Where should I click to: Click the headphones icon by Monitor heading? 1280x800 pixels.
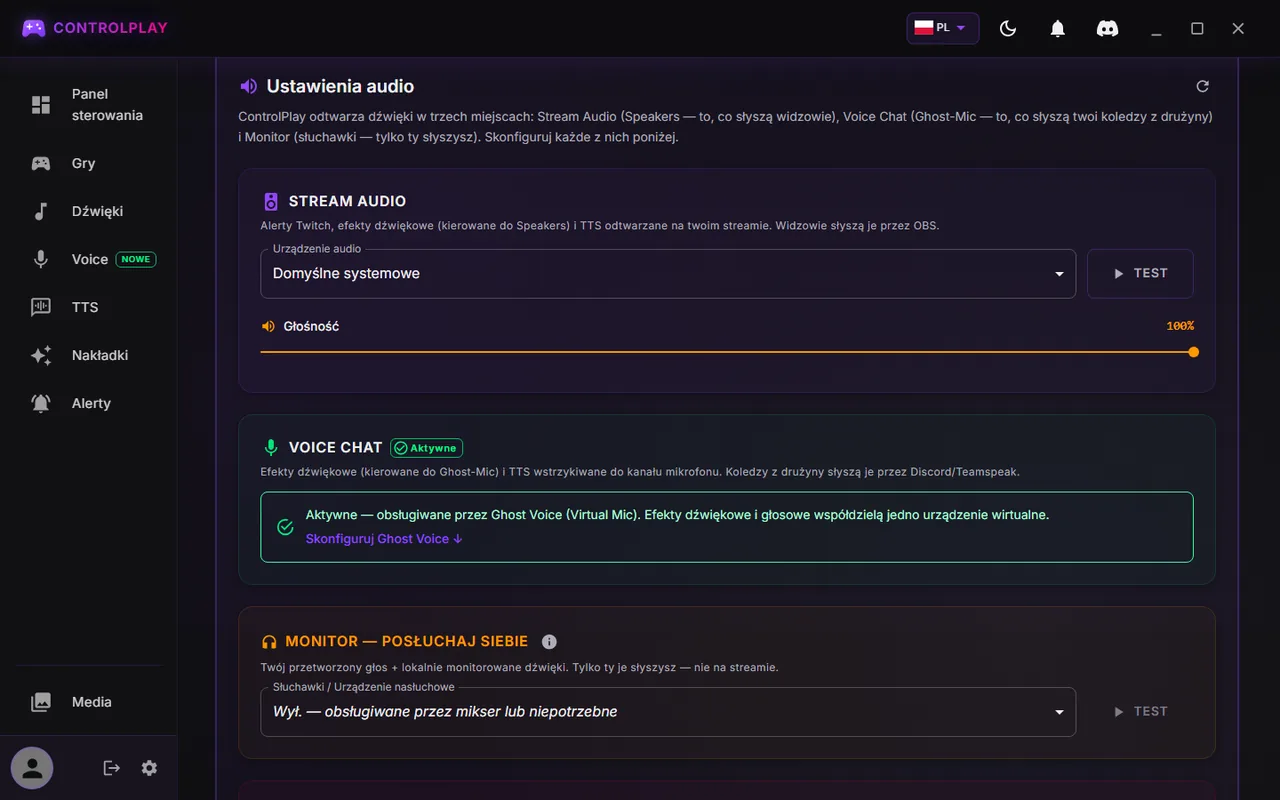[x=269, y=642]
